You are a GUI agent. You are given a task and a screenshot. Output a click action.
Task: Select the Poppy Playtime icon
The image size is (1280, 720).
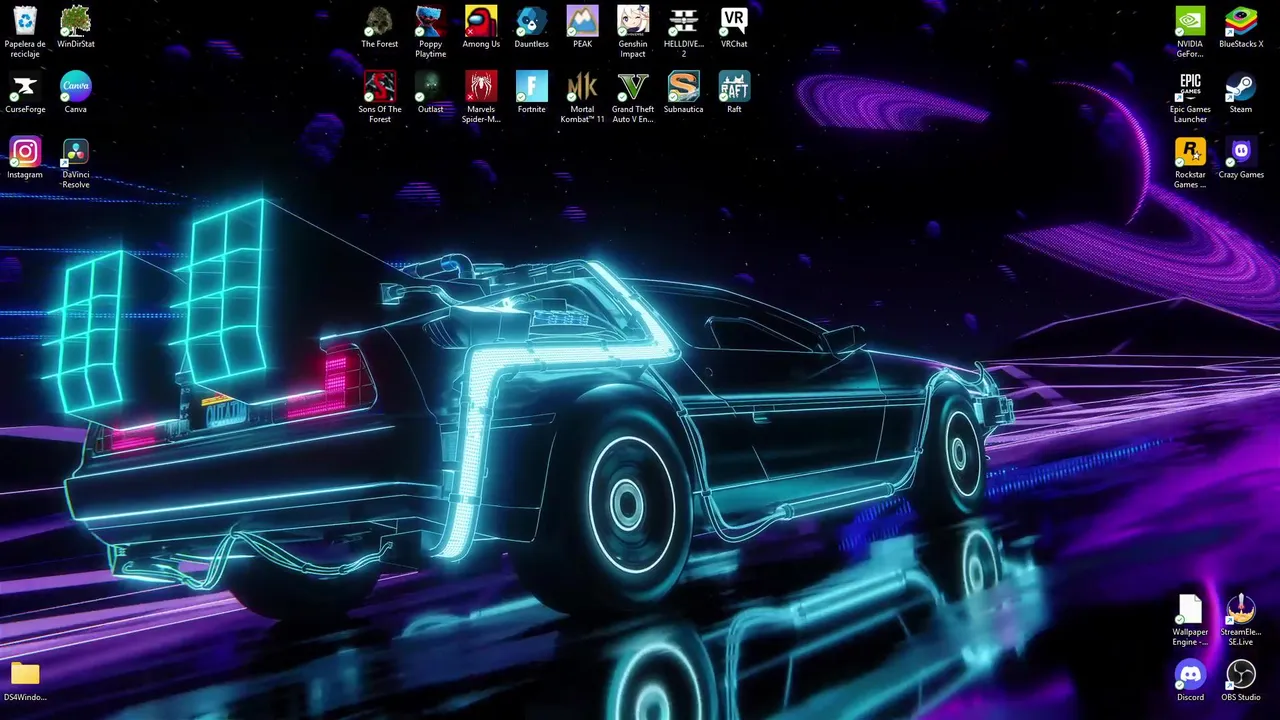tap(431, 21)
